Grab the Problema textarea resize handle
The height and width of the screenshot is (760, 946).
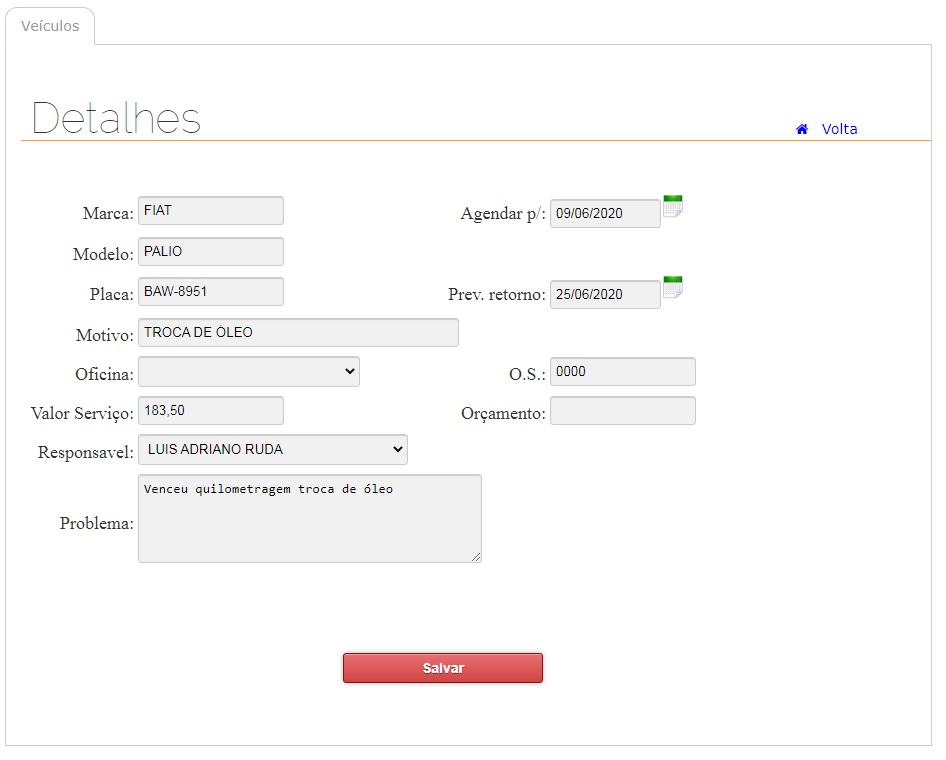coord(476,557)
